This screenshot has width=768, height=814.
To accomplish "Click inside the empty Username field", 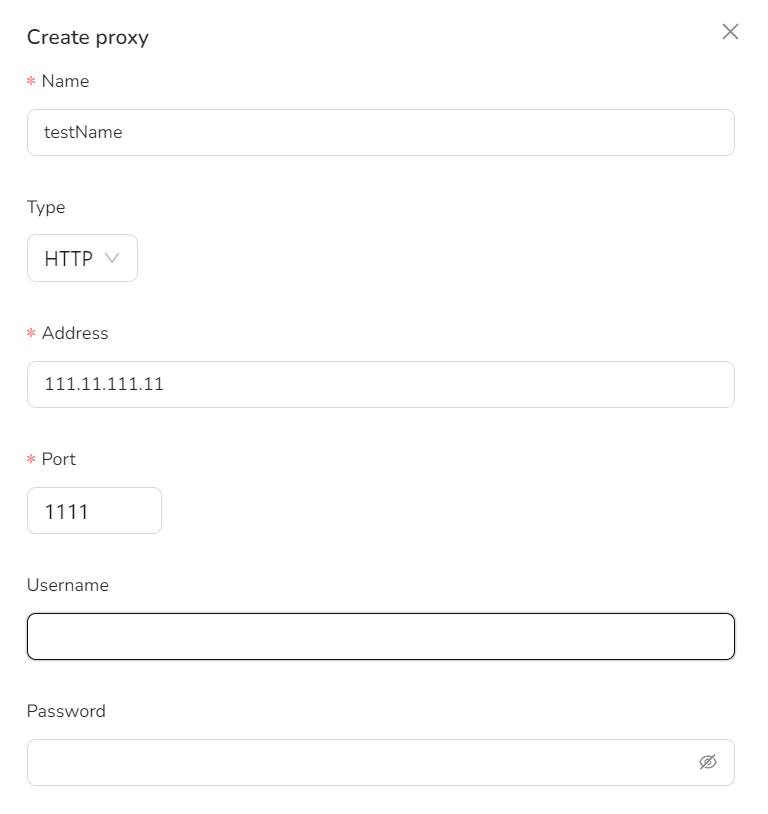I will pyautogui.click(x=381, y=636).
